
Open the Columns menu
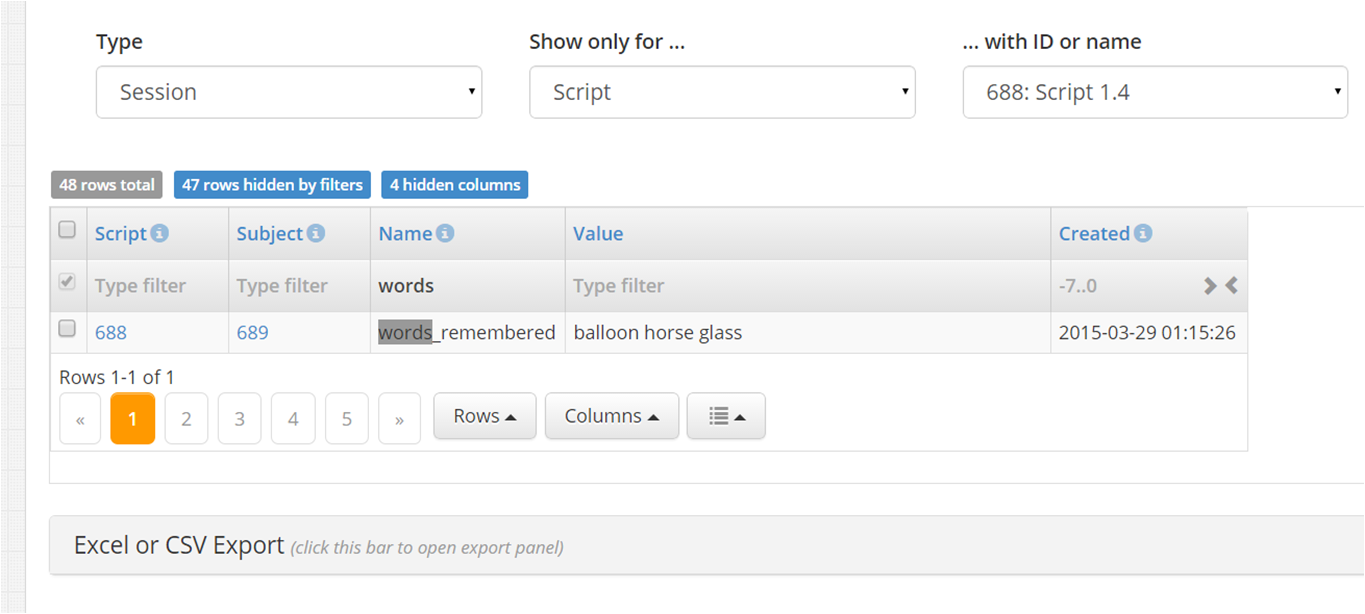(611, 415)
